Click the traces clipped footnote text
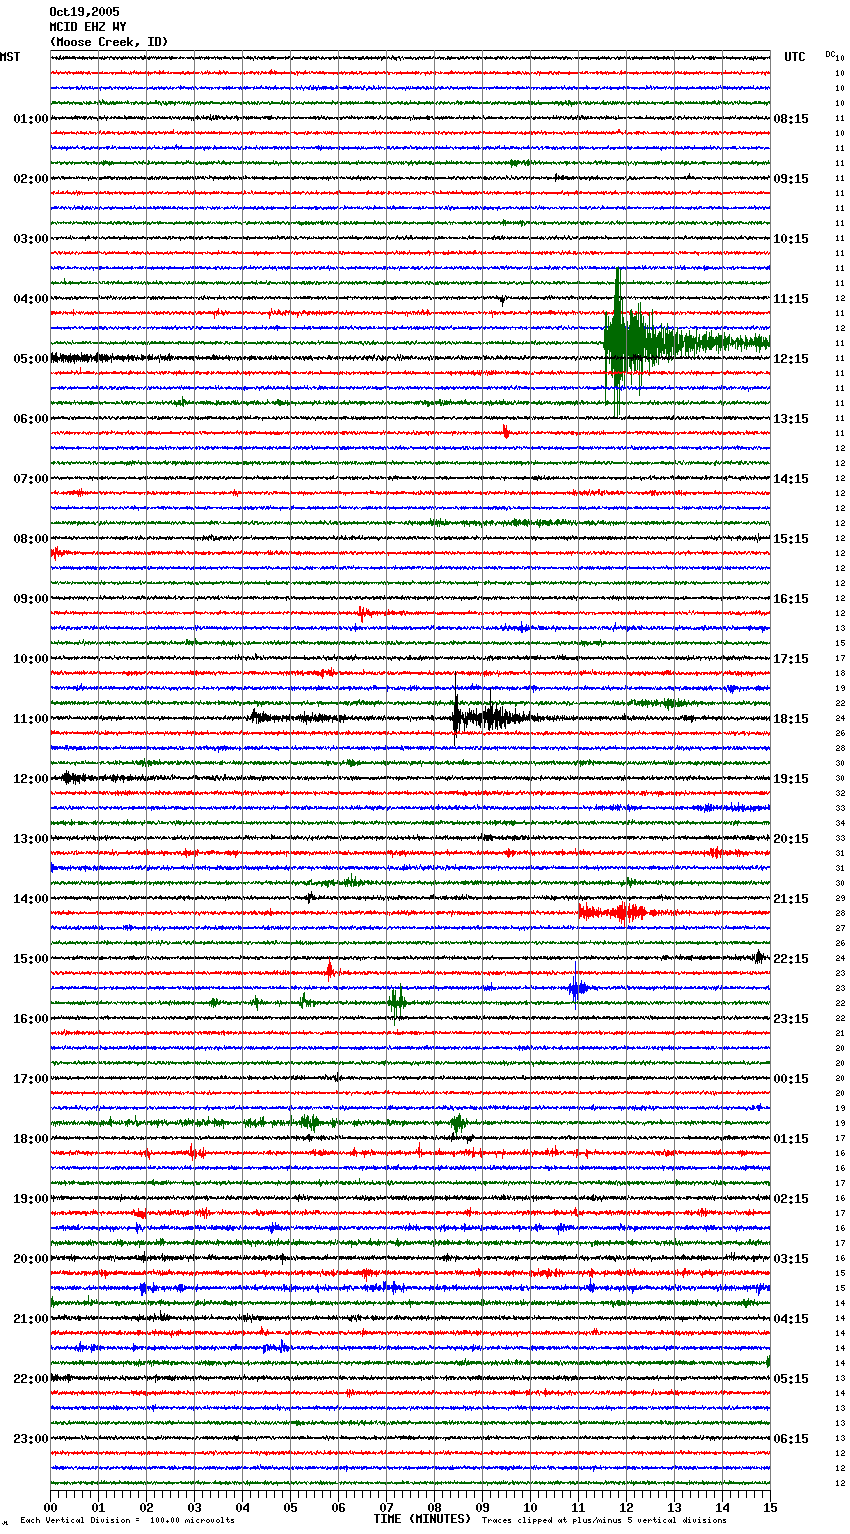Image resolution: width=850 pixels, height=1534 pixels. 604,1520
